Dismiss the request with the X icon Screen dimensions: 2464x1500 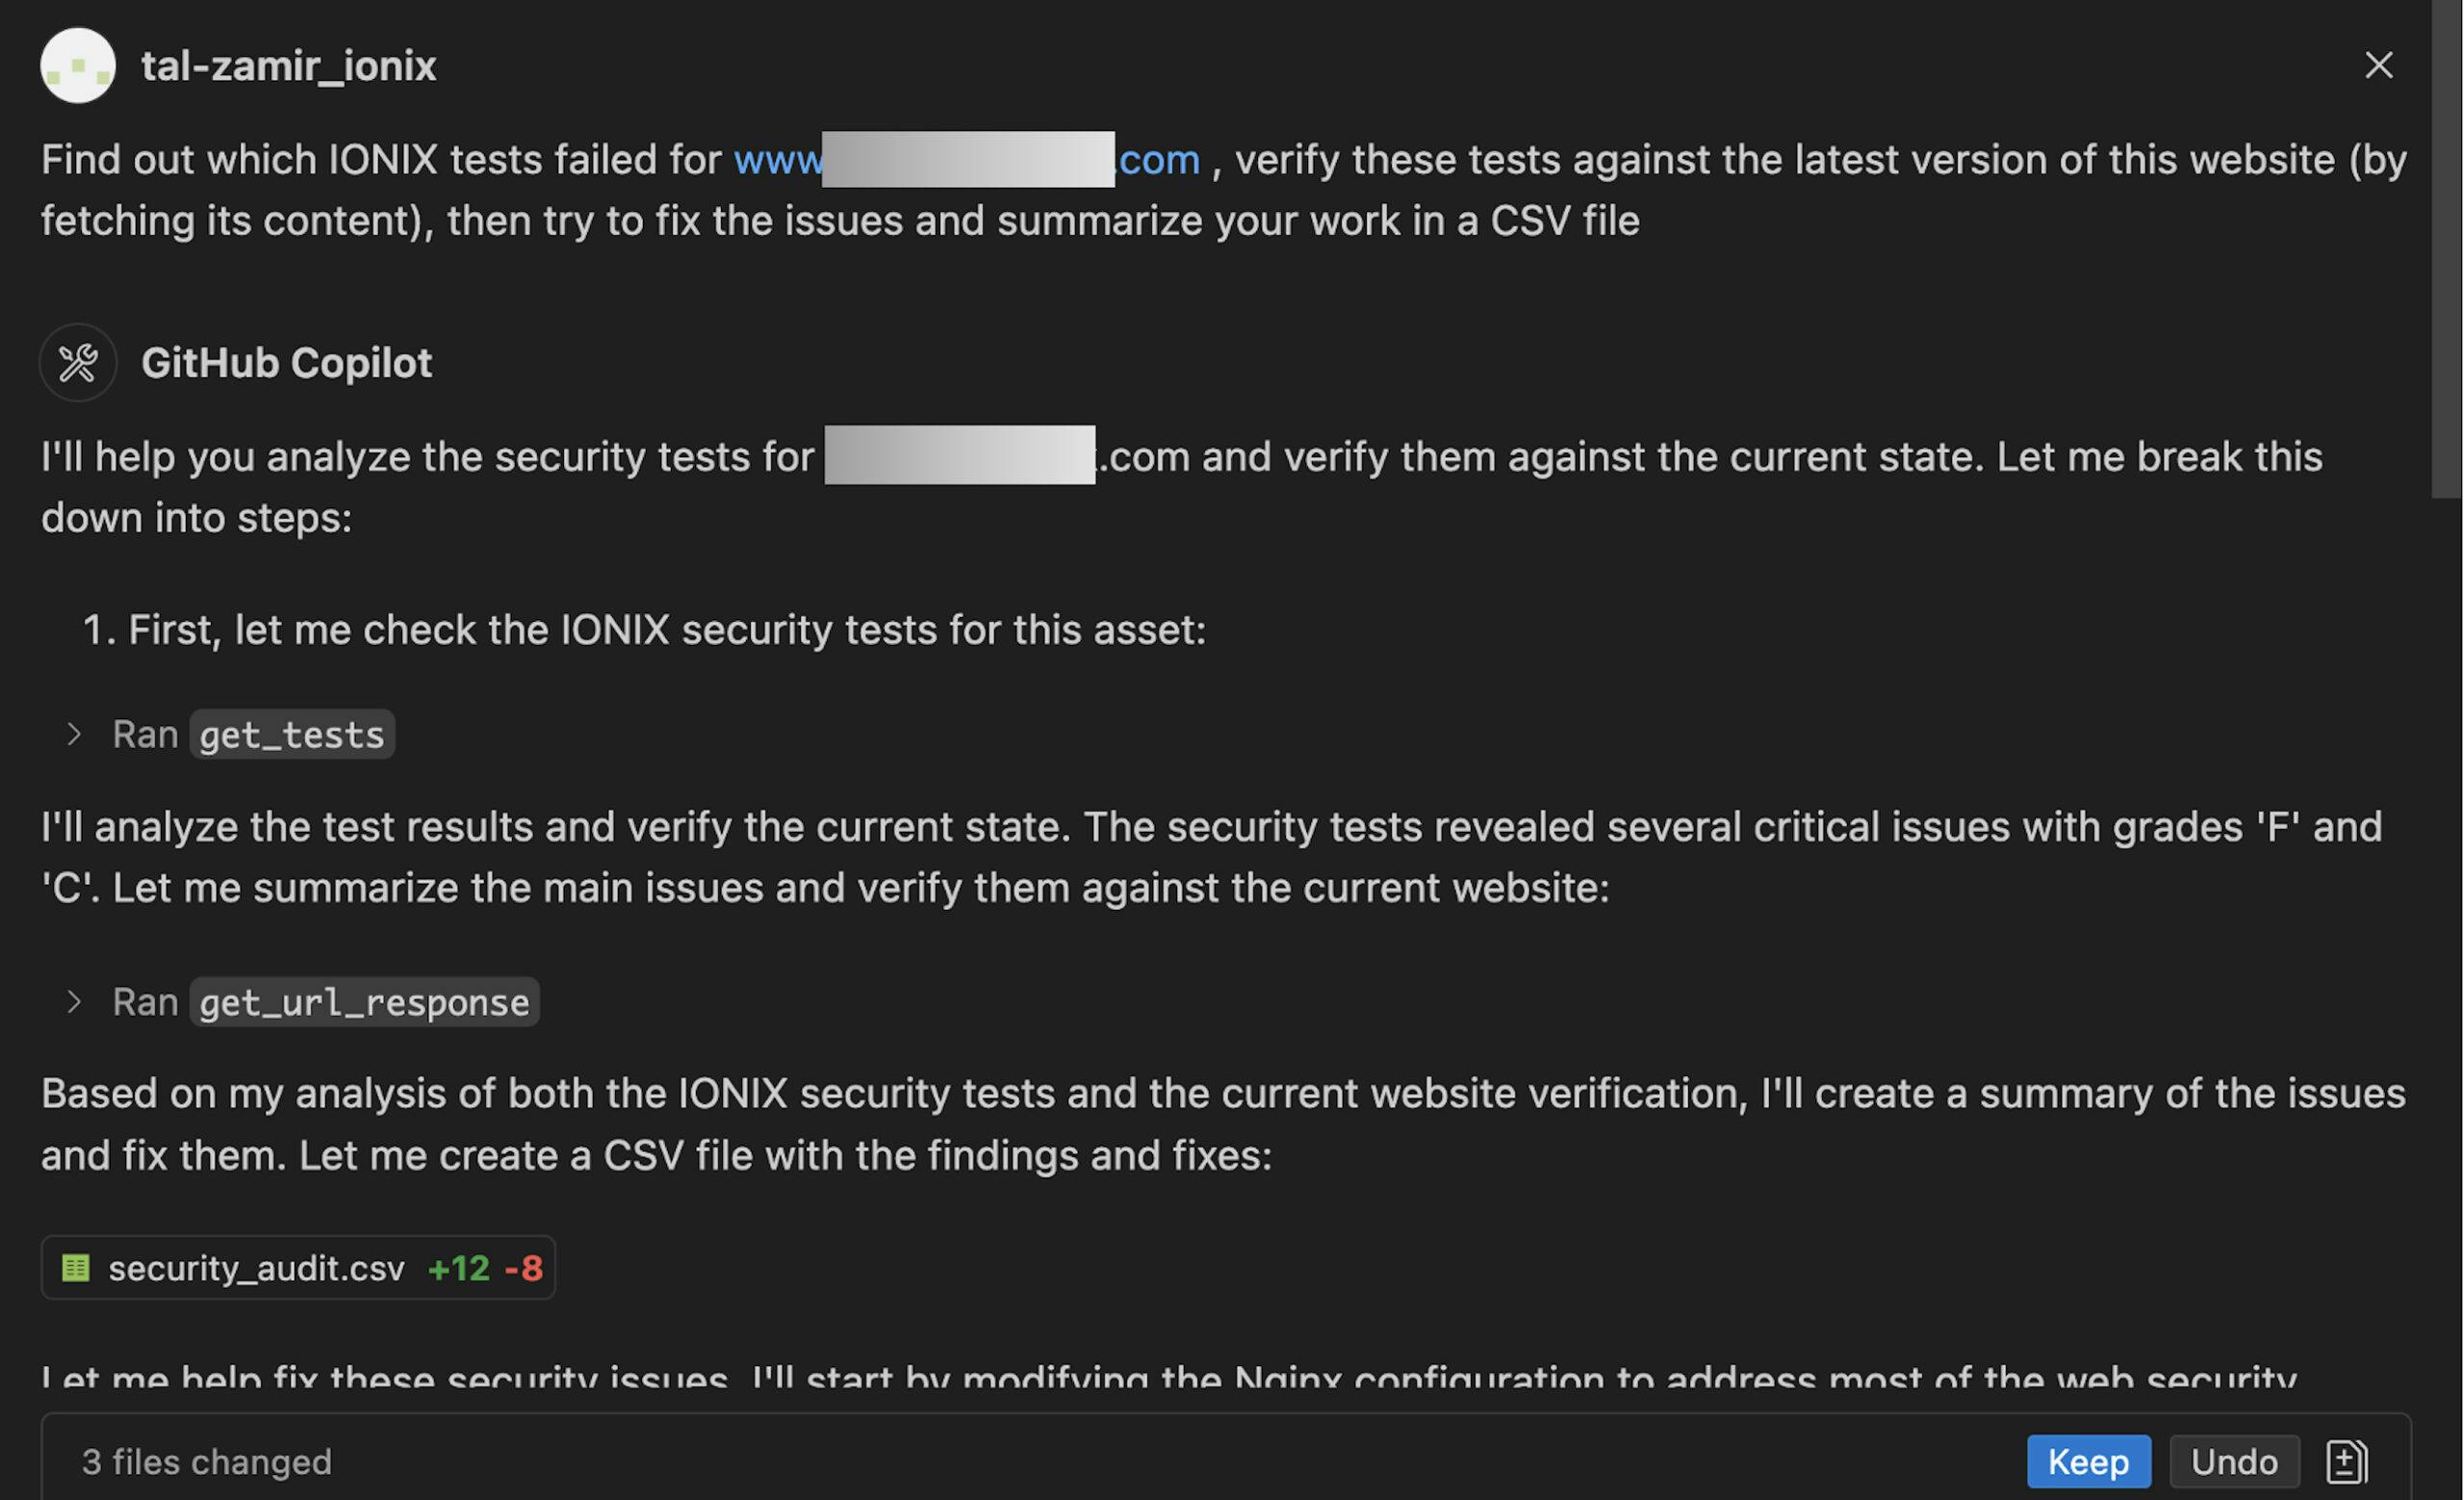pos(2378,65)
